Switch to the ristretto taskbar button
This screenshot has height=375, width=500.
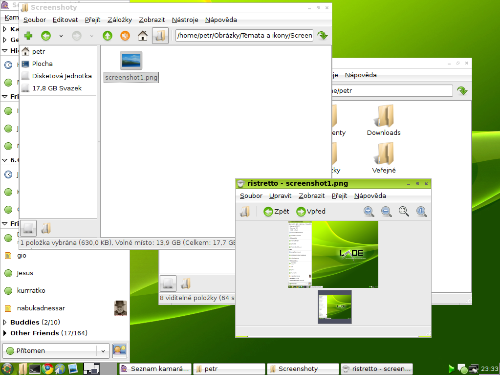[377, 369]
